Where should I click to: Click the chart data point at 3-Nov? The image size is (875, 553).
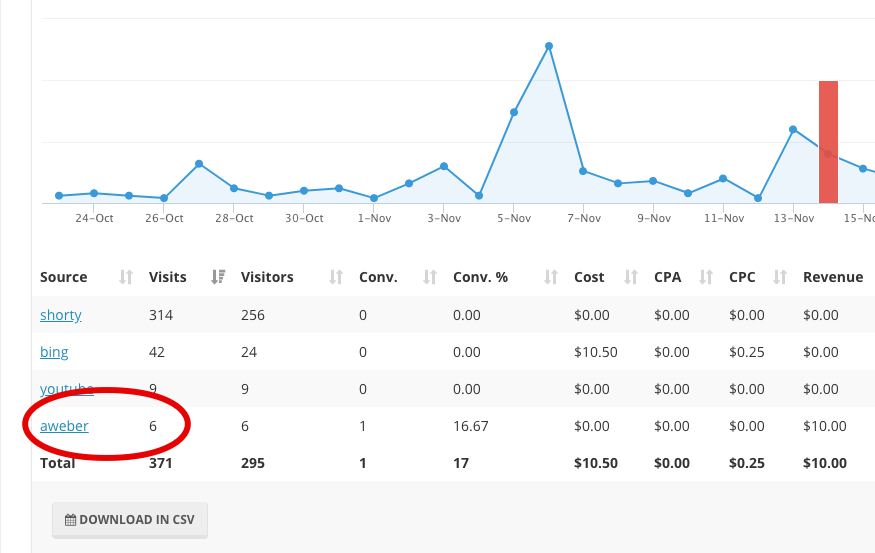click(444, 166)
